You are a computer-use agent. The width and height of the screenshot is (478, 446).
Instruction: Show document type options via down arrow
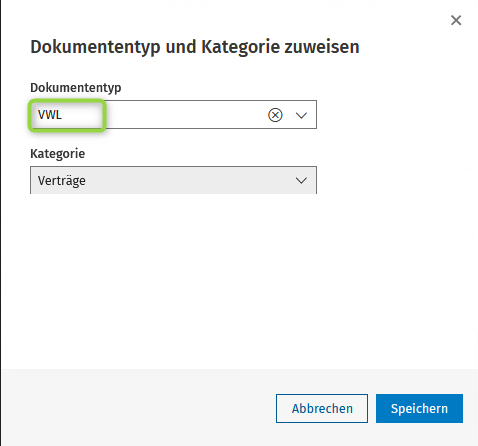coord(301,115)
